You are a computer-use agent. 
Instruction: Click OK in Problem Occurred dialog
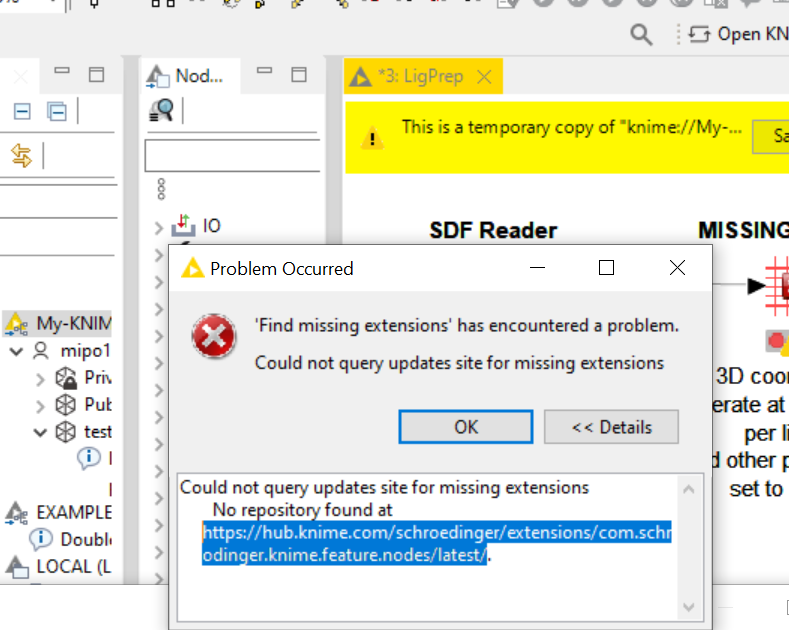[x=465, y=427]
